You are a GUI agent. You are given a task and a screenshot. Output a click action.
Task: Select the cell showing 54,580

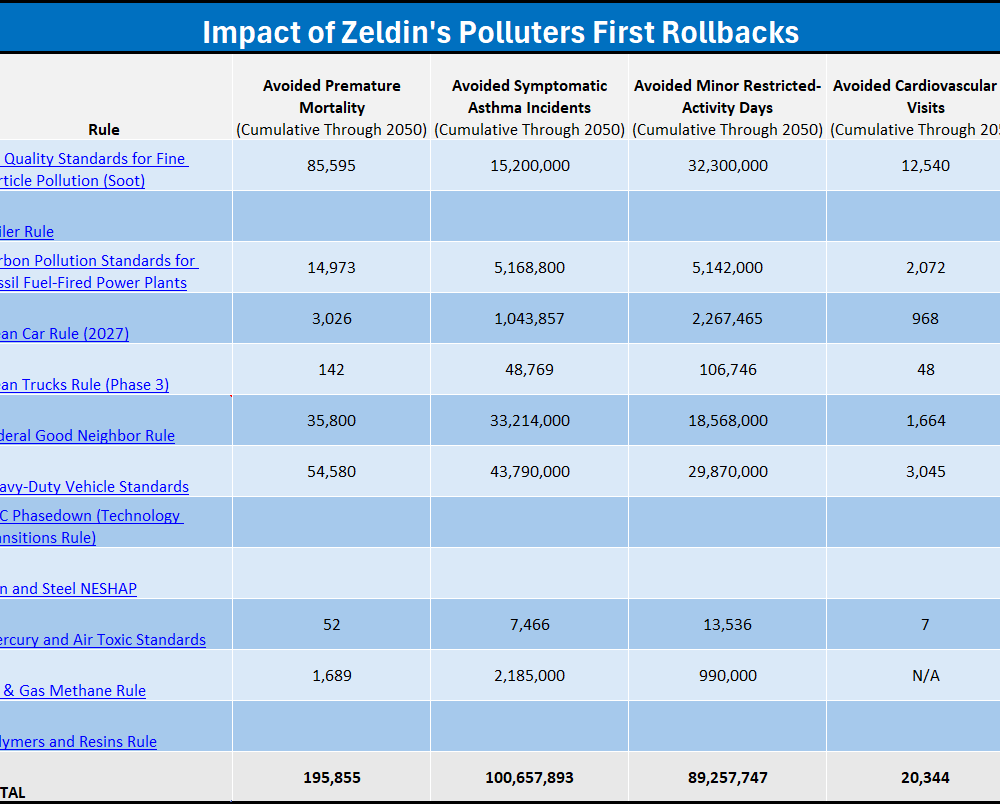pyautogui.click(x=332, y=471)
